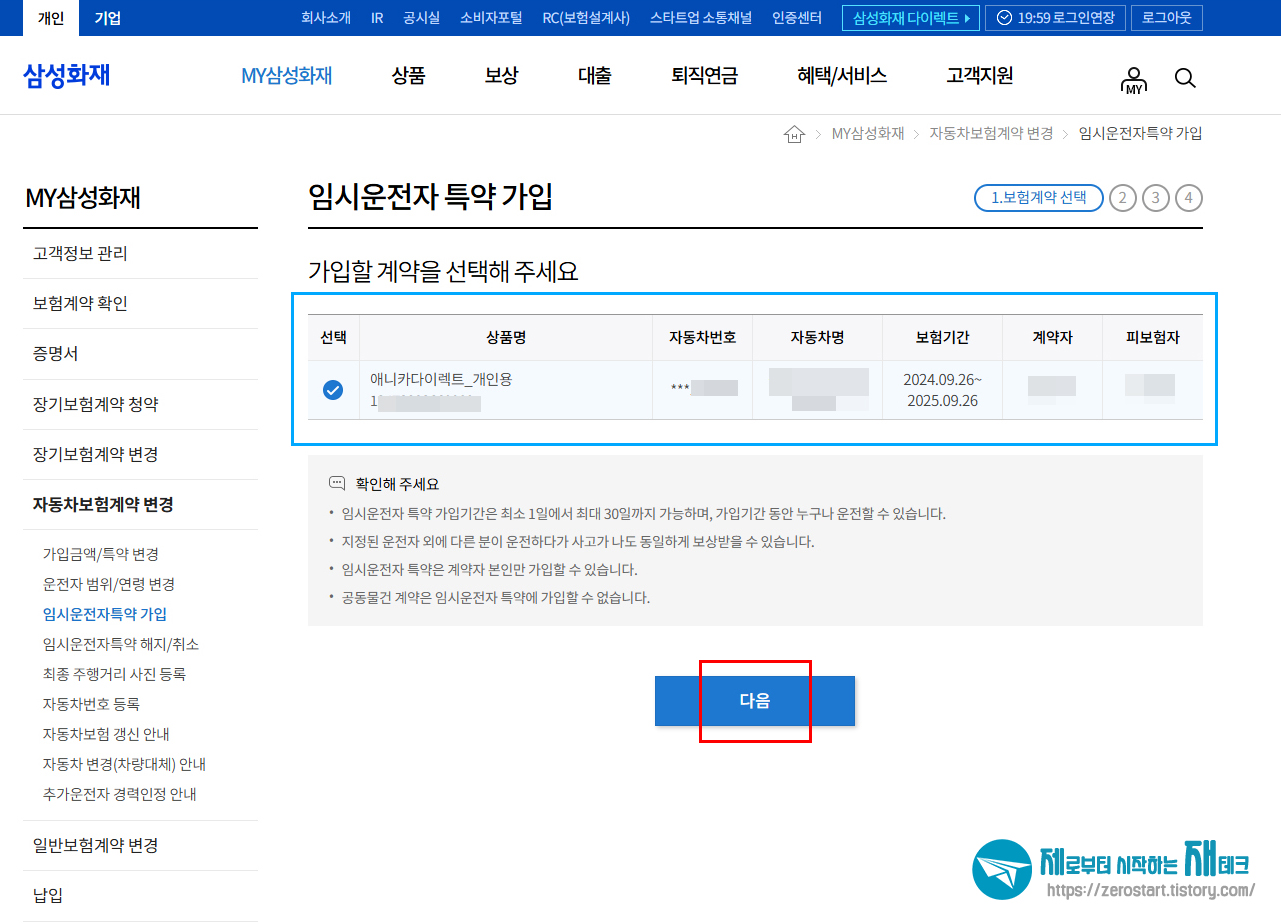The width and height of the screenshot is (1281, 924).
Task: Click the 로그아웃 button
Action: pyautogui.click(x=1166, y=18)
